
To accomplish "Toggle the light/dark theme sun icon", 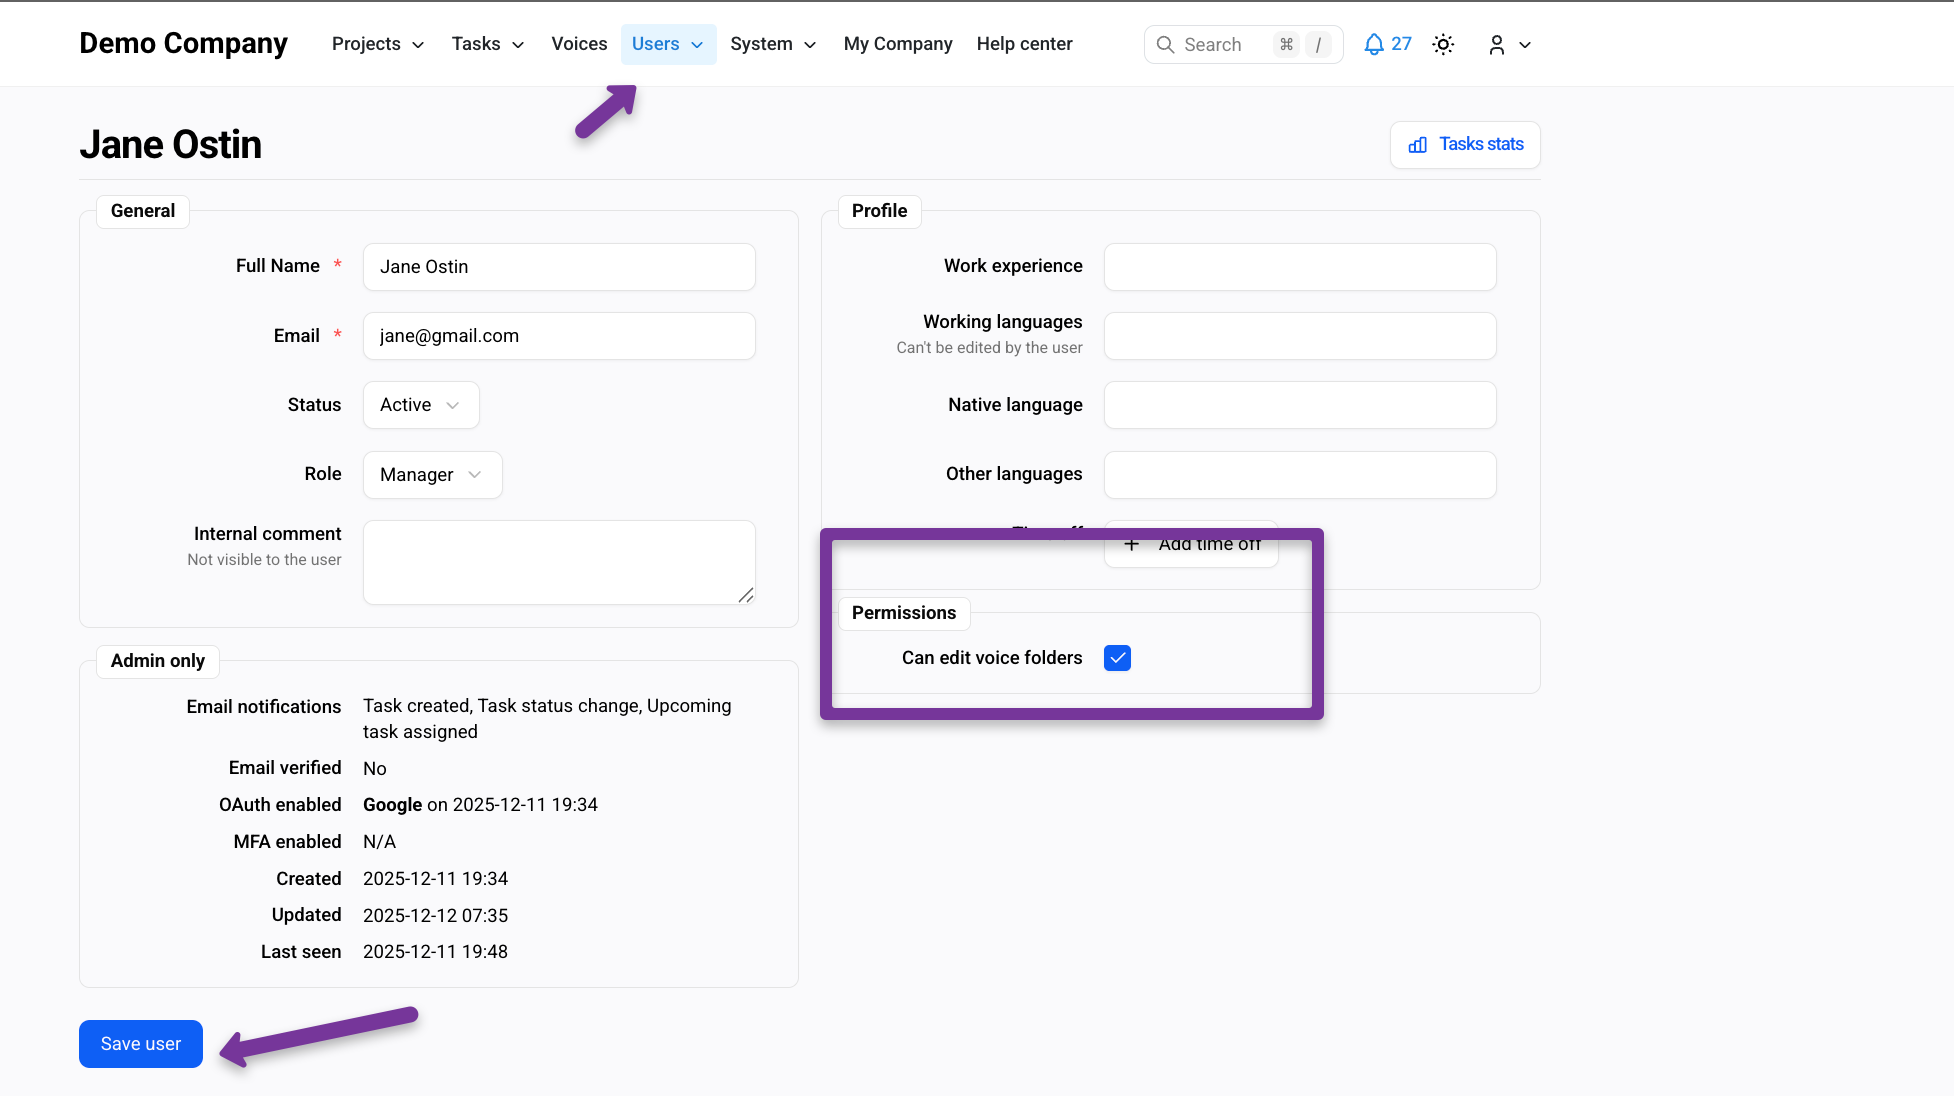I will 1443,44.
